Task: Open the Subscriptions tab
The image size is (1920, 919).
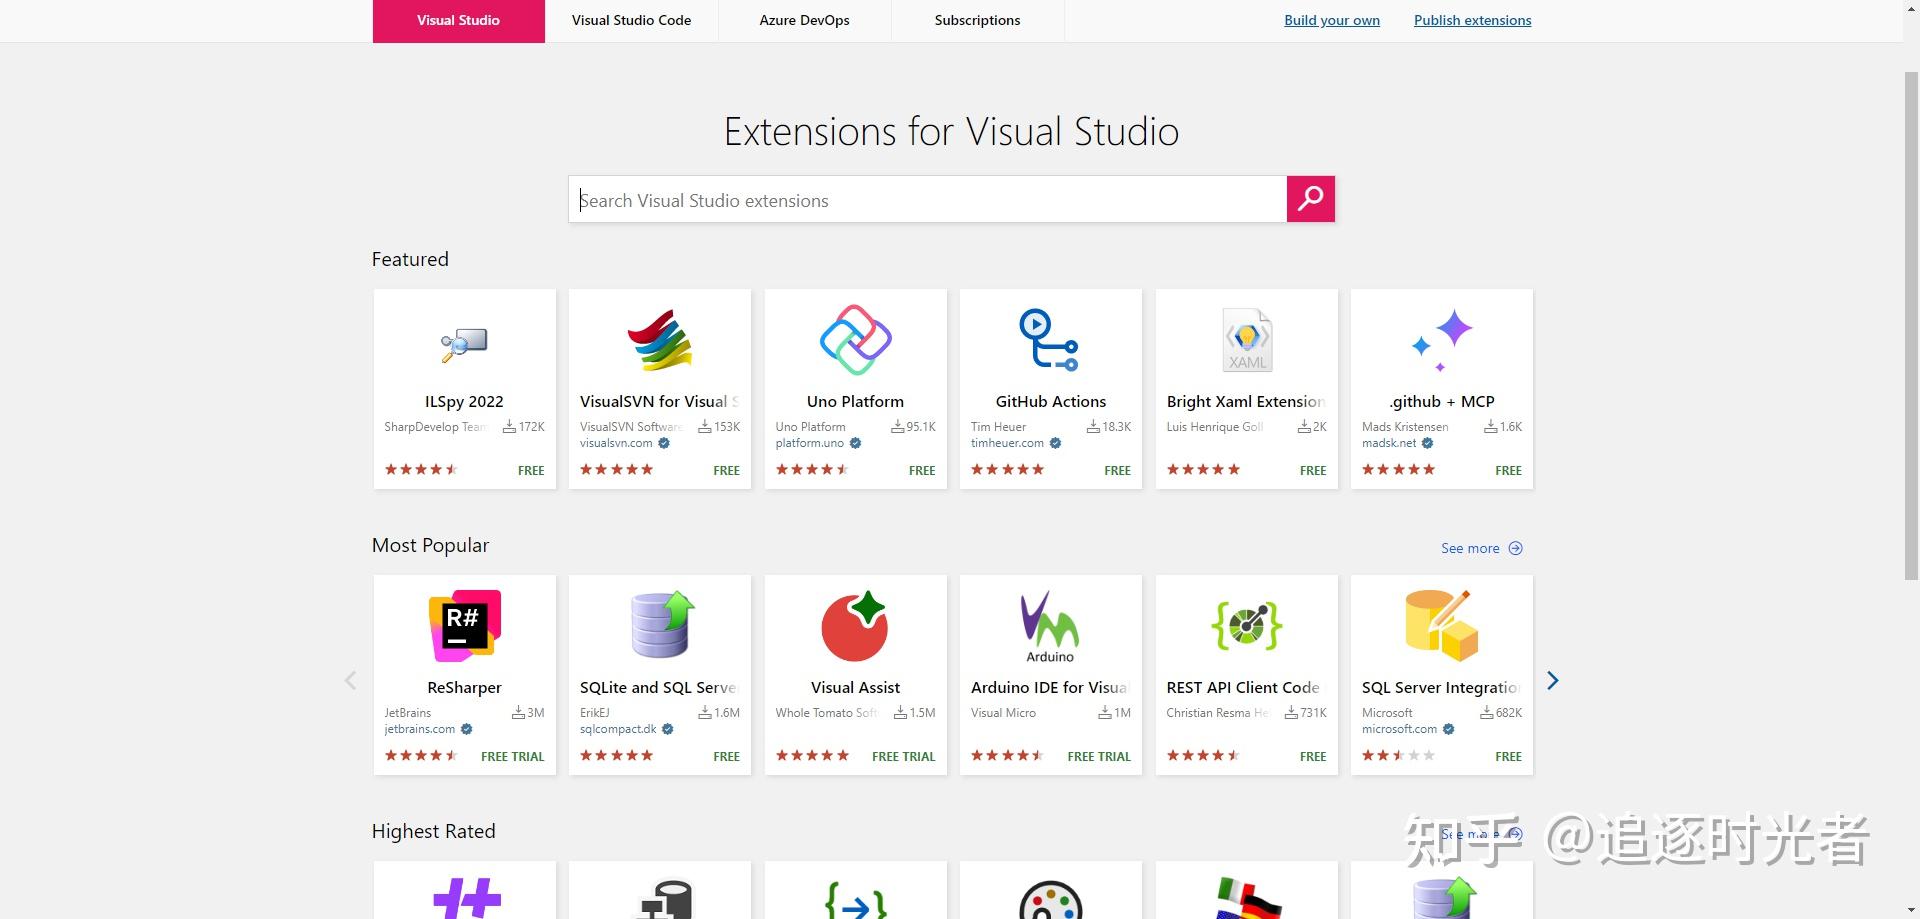Action: point(977,21)
